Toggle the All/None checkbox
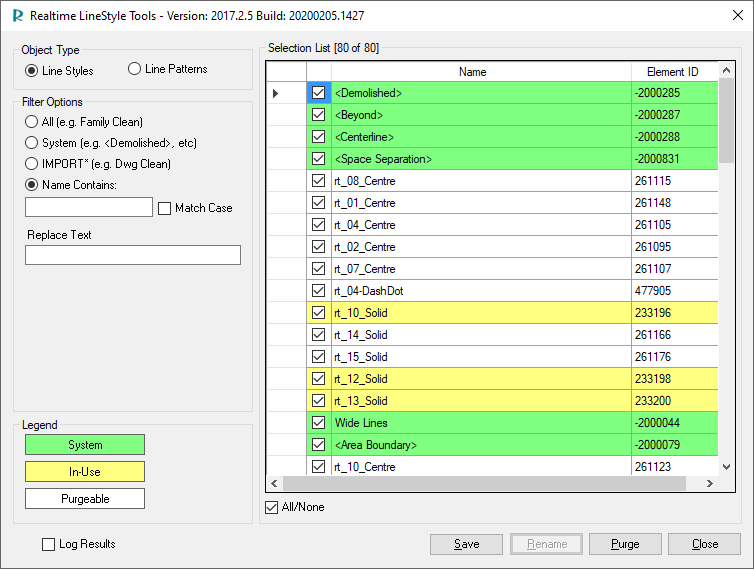The height and width of the screenshot is (569, 754). click(x=272, y=507)
